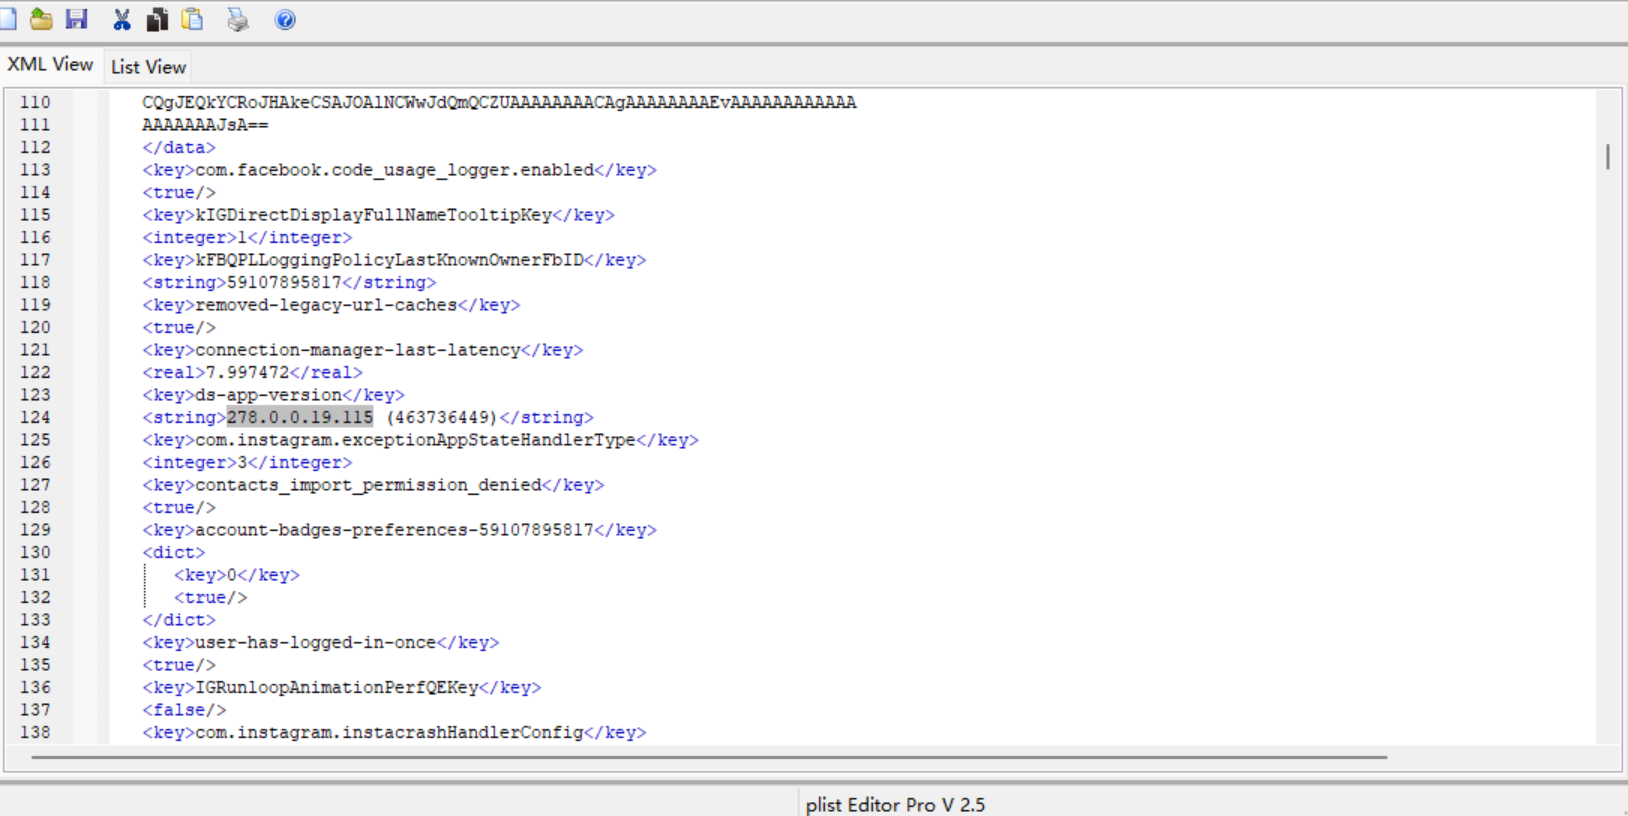Click the indented <true/> on line 132
This screenshot has width=1628, height=816.
point(210,598)
